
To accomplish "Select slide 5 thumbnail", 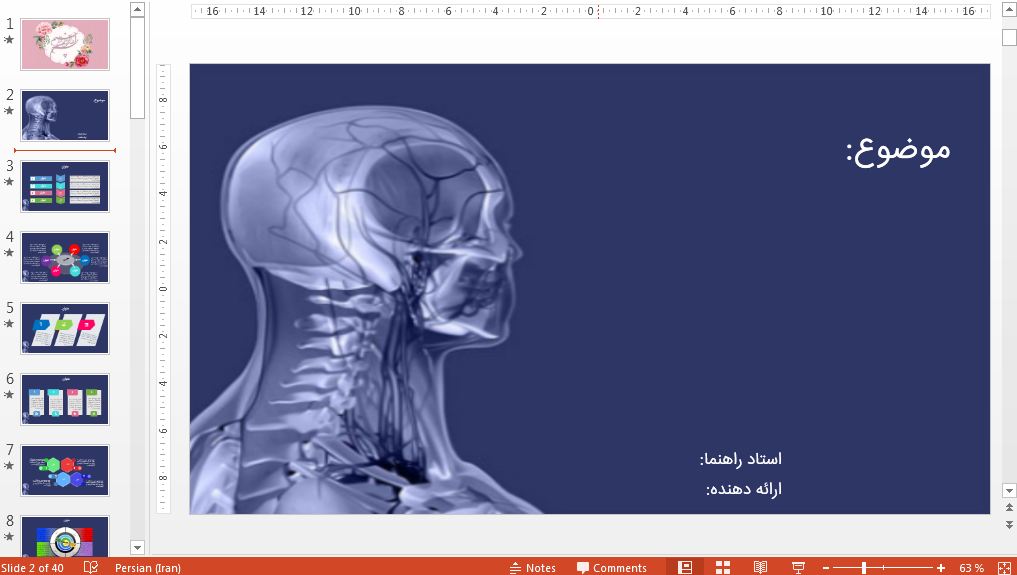I will (x=65, y=328).
